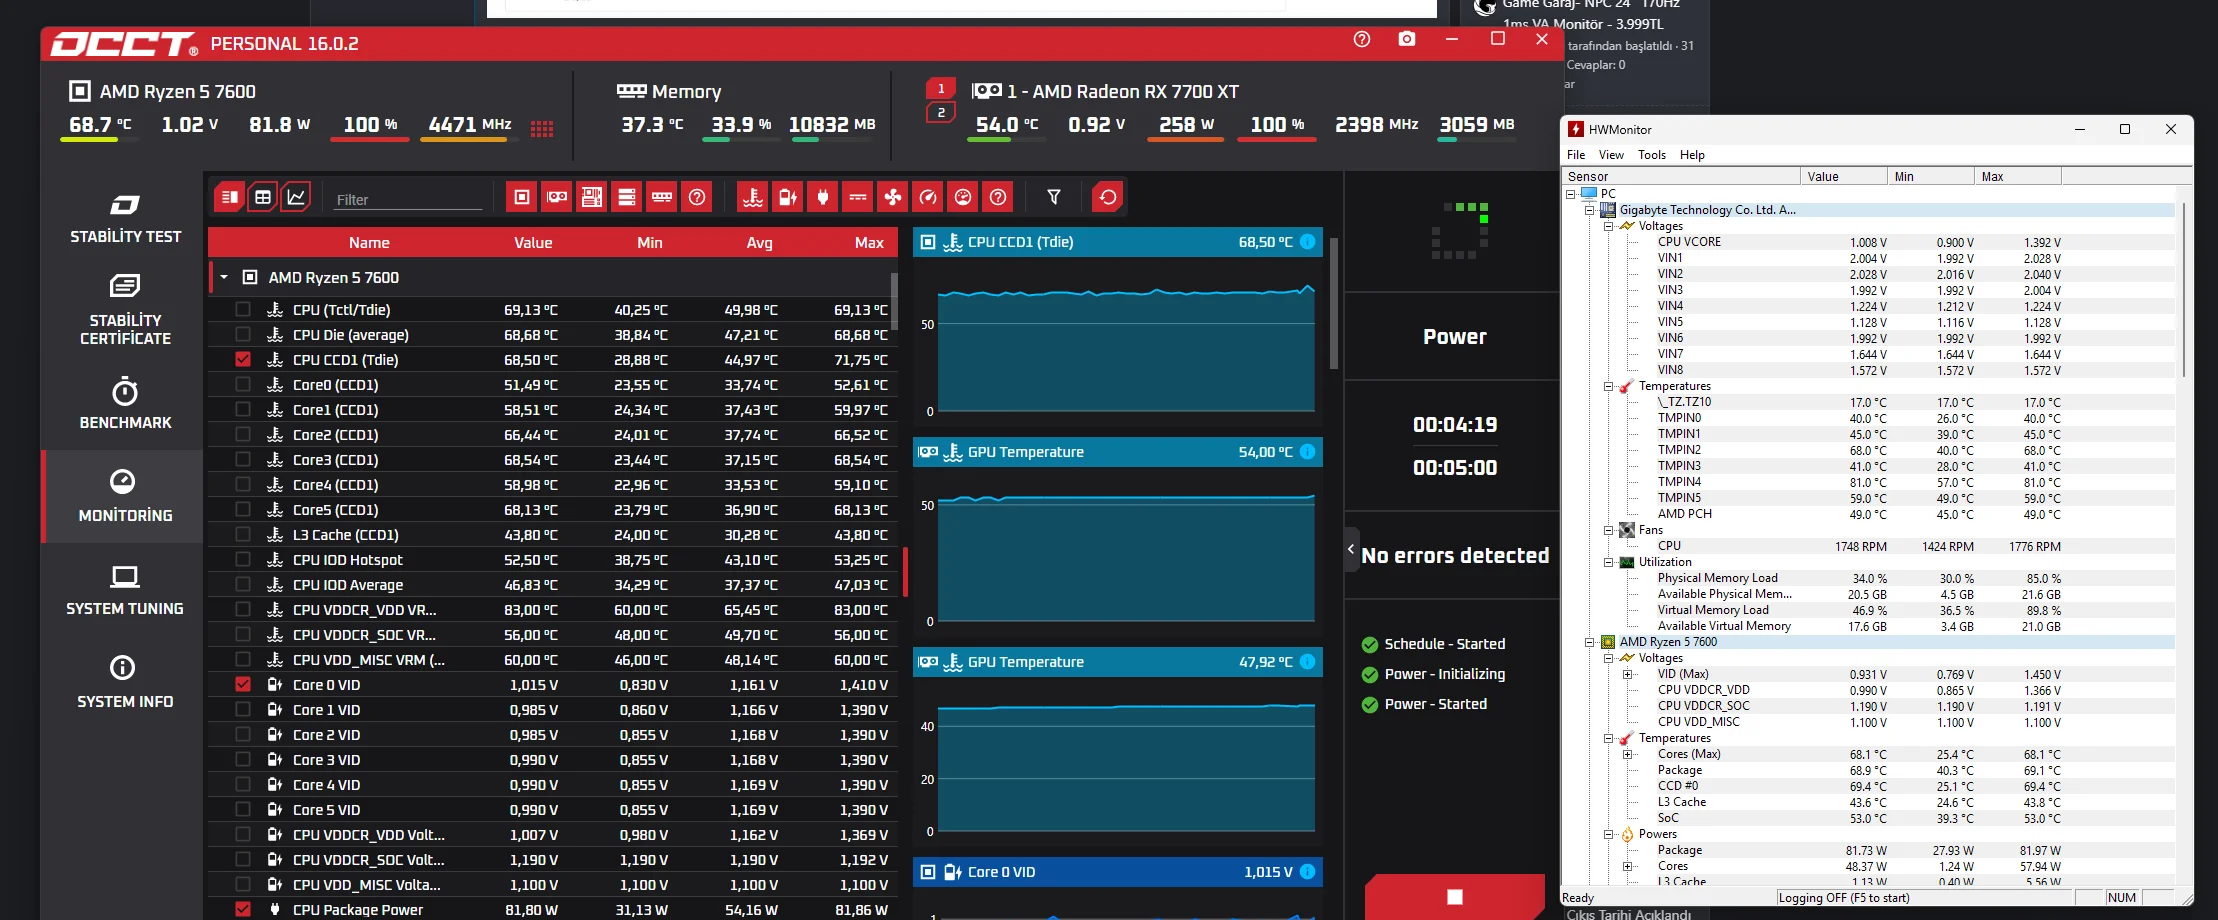Toggle the power plug sensor filter
The height and width of the screenshot is (920, 2218).
pyautogui.click(x=823, y=197)
